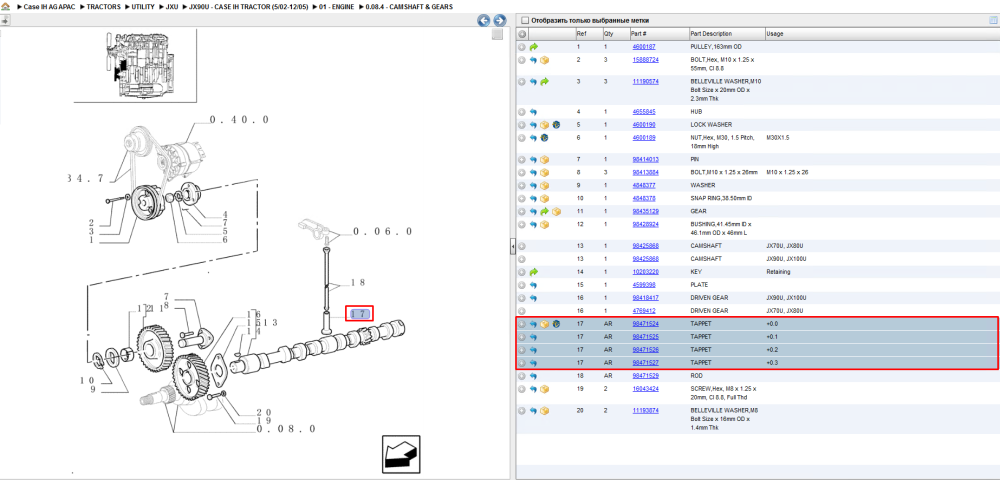The height and width of the screenshot is (480, 1000).
Task: Toggle round selector for TAPPET +0.1 row
Action: 522,337
